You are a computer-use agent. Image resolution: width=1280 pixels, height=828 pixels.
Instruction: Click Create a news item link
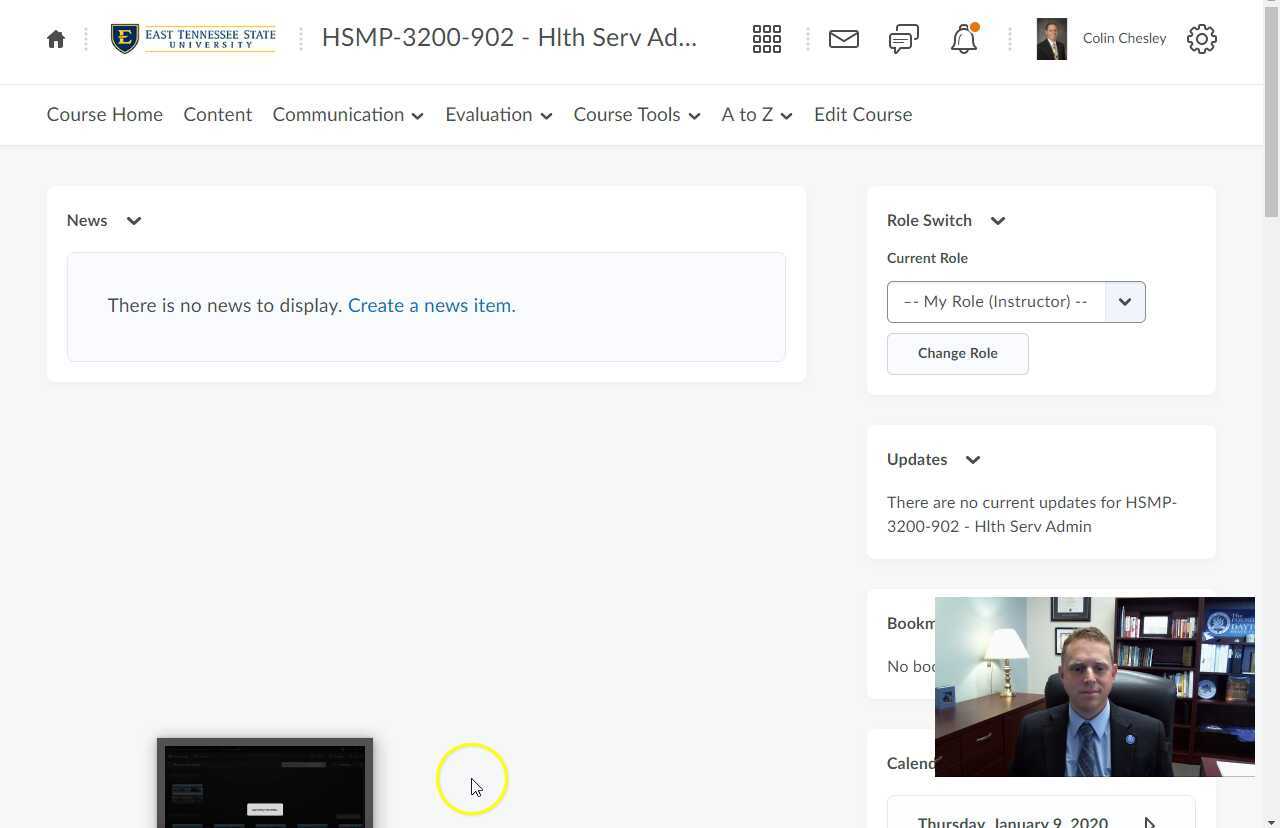click(x=431, y=306)
